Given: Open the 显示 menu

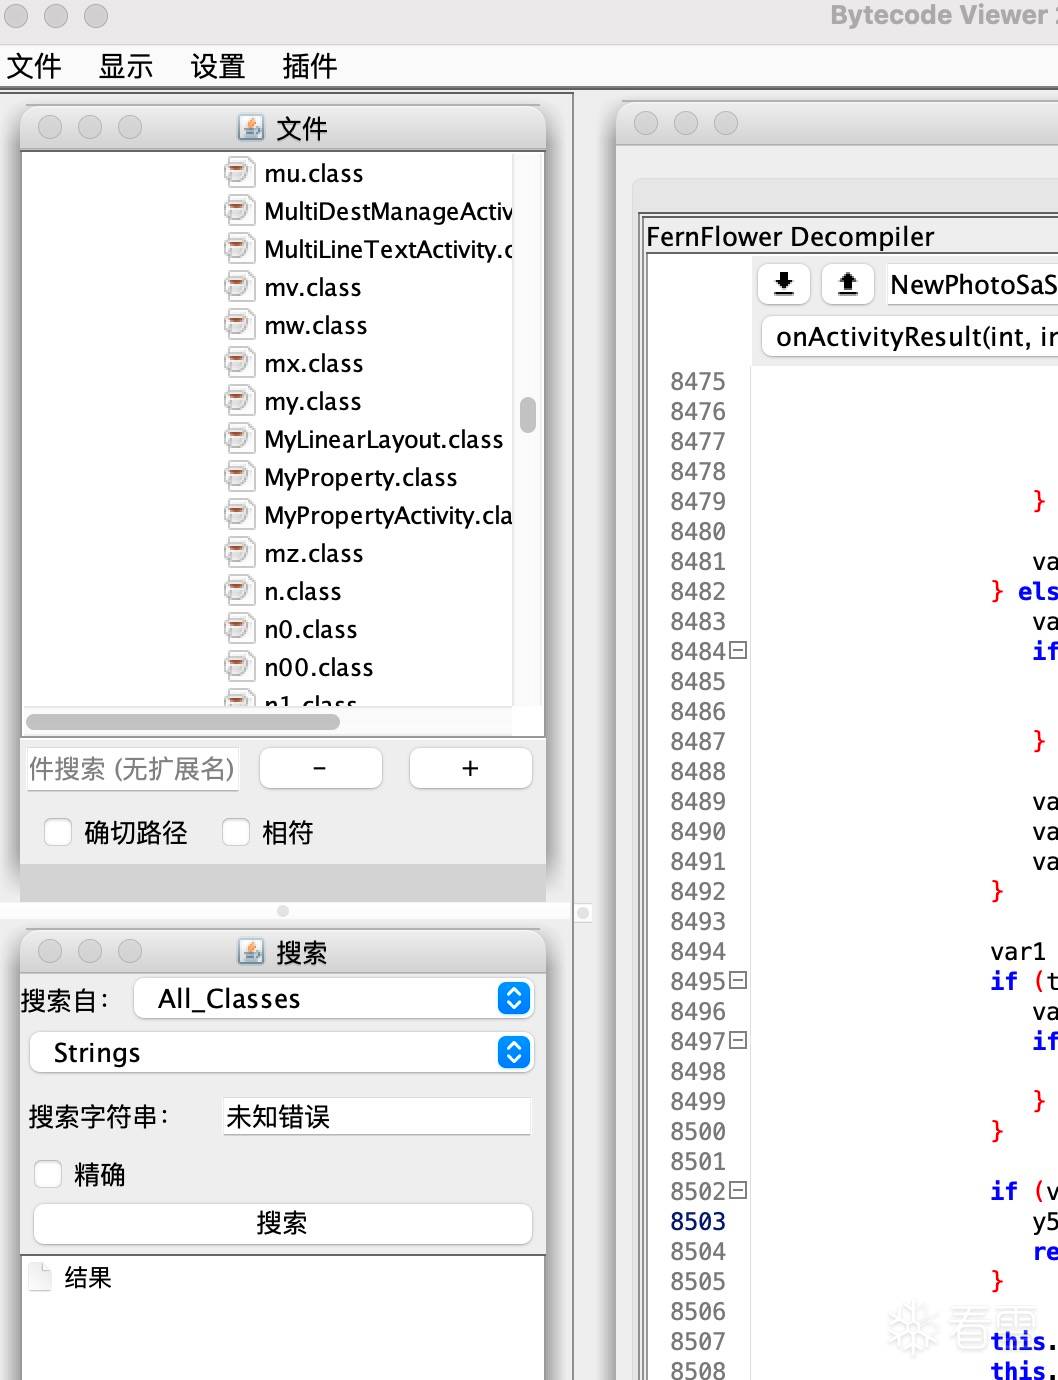Looking at the screenshot, I should click(x=126, y=66).
